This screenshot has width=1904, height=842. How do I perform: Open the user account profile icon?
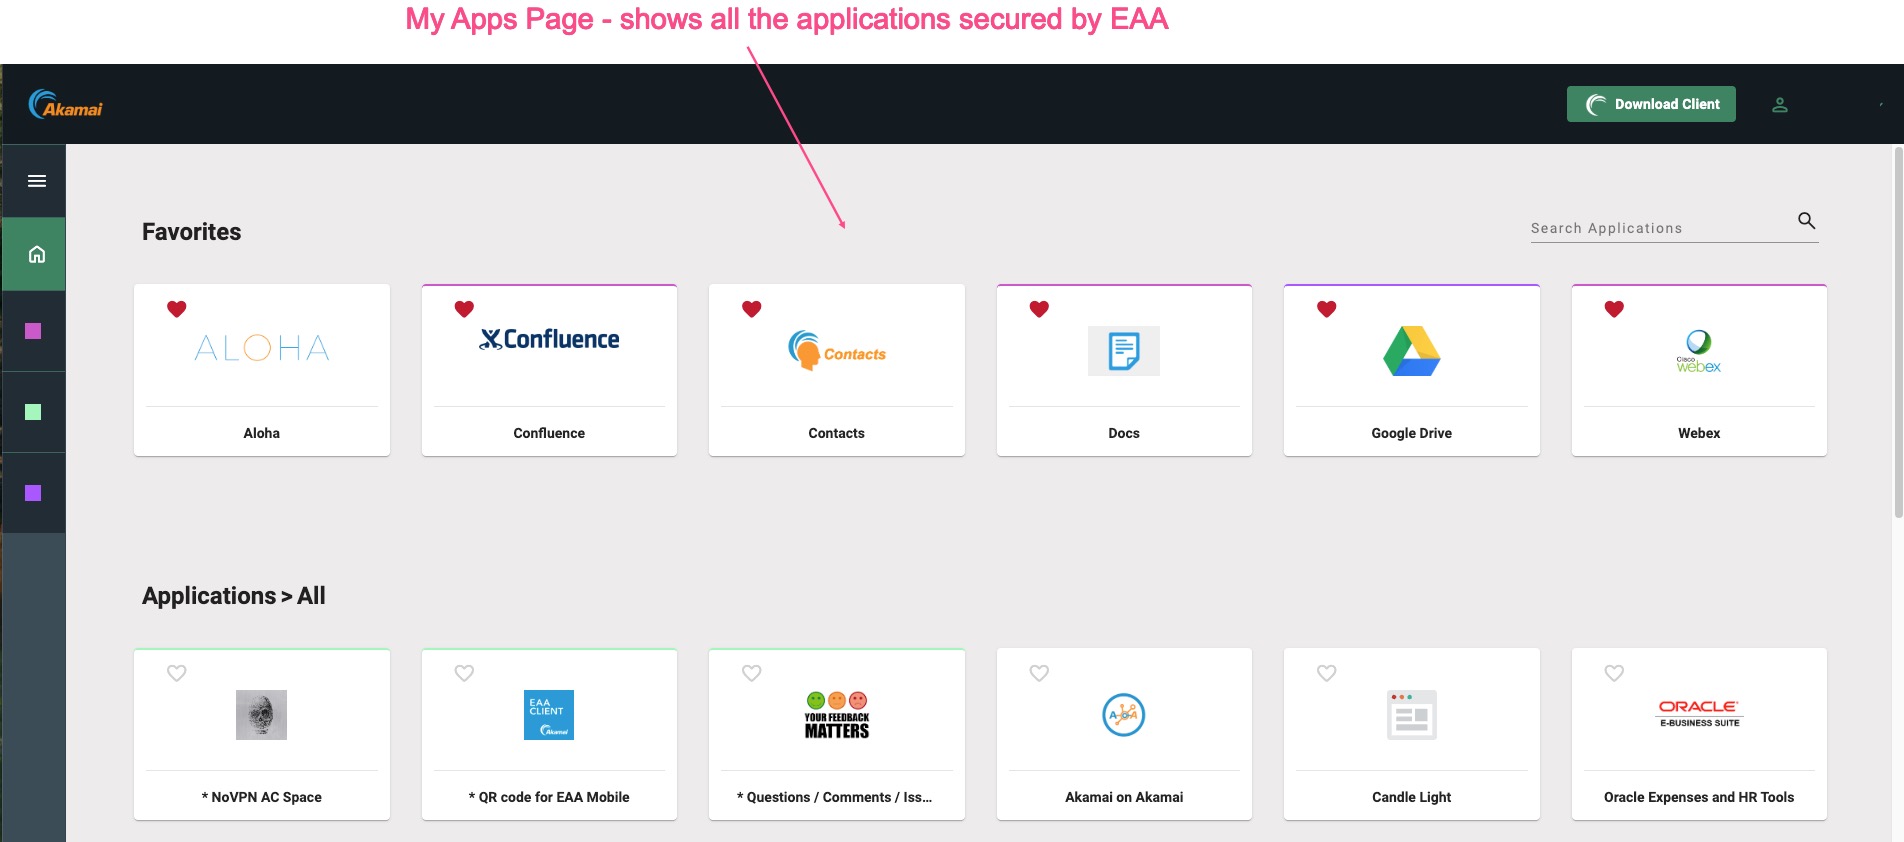point(1779,105)
